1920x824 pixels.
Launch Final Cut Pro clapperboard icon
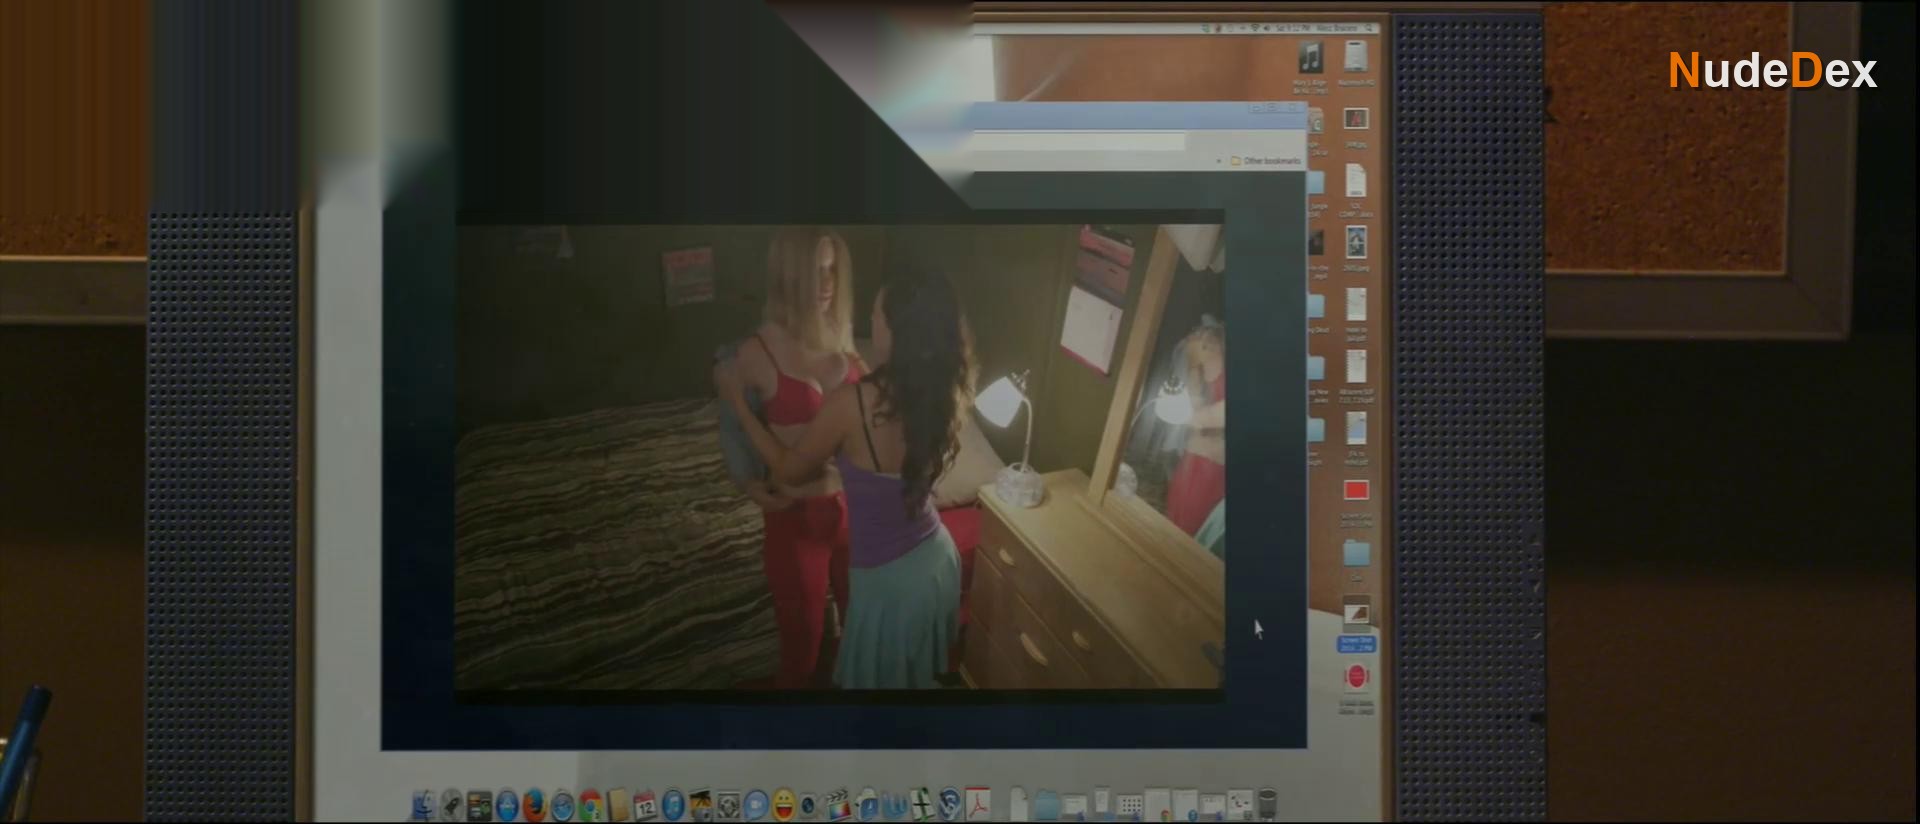point(838,805)
